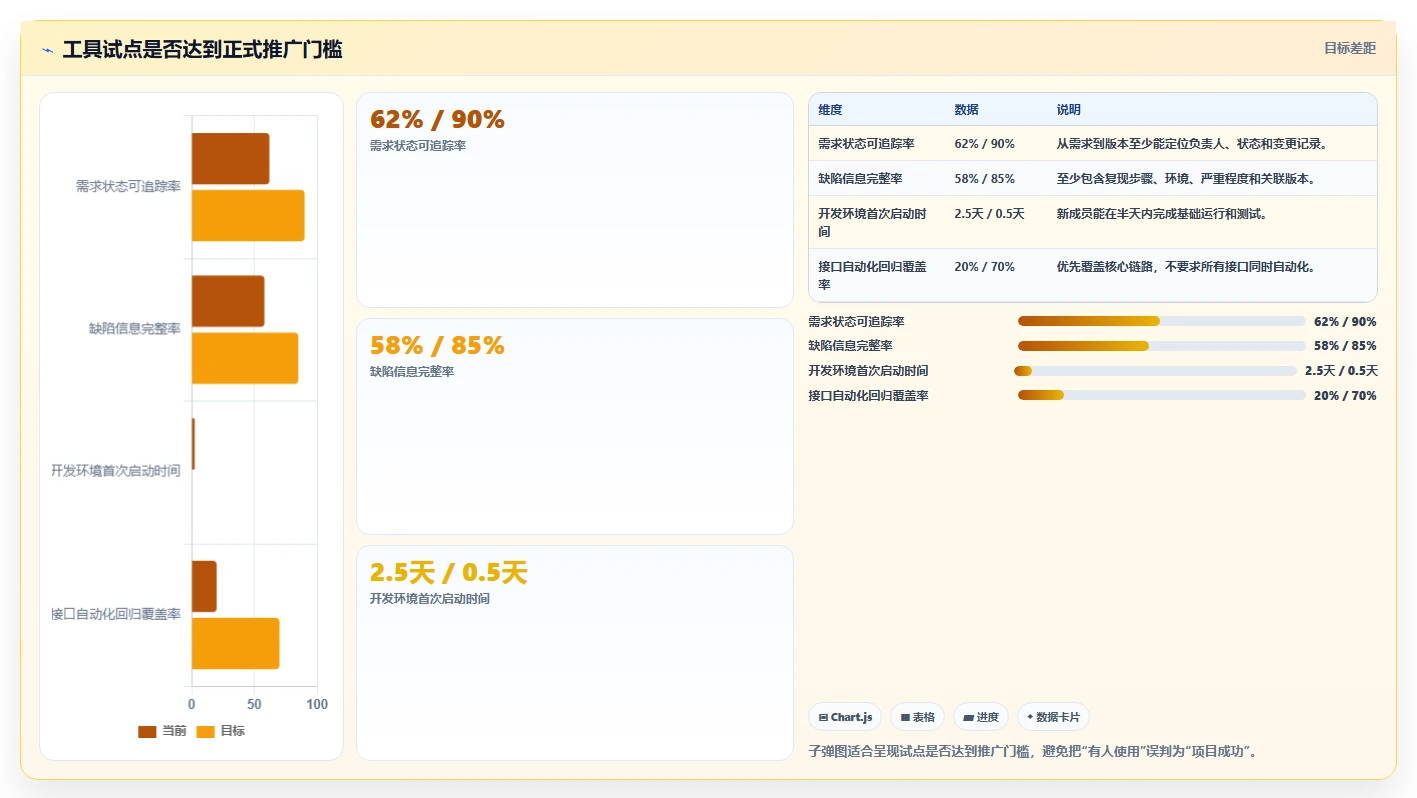The image size is (1417, 798).
Task: Click the 当前 bar for 缺陷信息完整率
Action: point(228,301)
